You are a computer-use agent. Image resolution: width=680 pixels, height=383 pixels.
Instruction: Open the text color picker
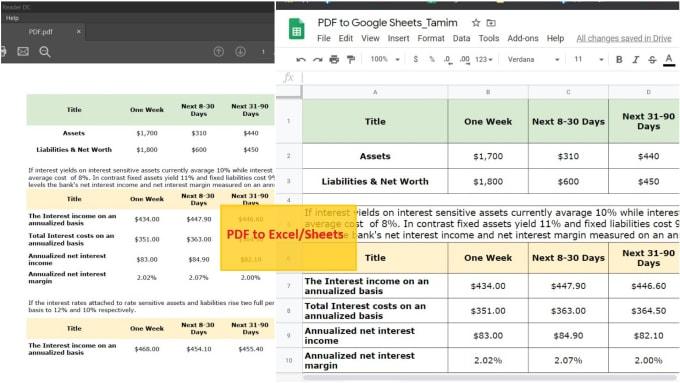point(669,59)
